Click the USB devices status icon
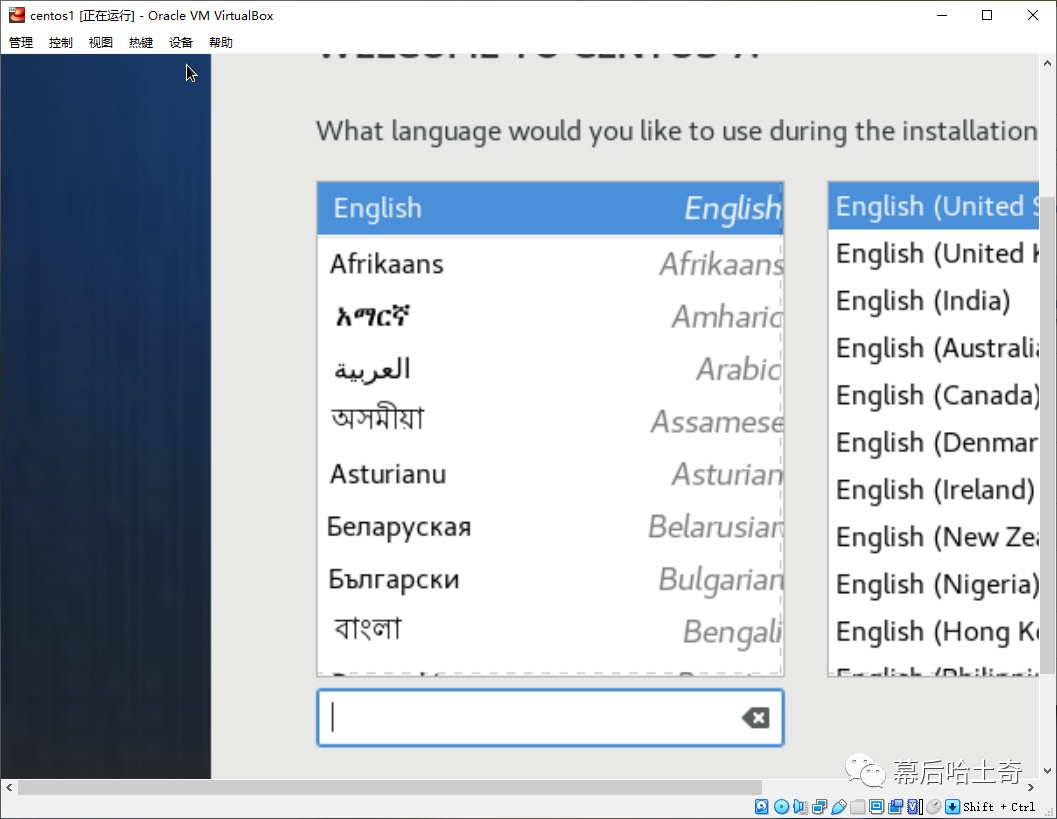 pyautogui.click(x=838, y=806)
